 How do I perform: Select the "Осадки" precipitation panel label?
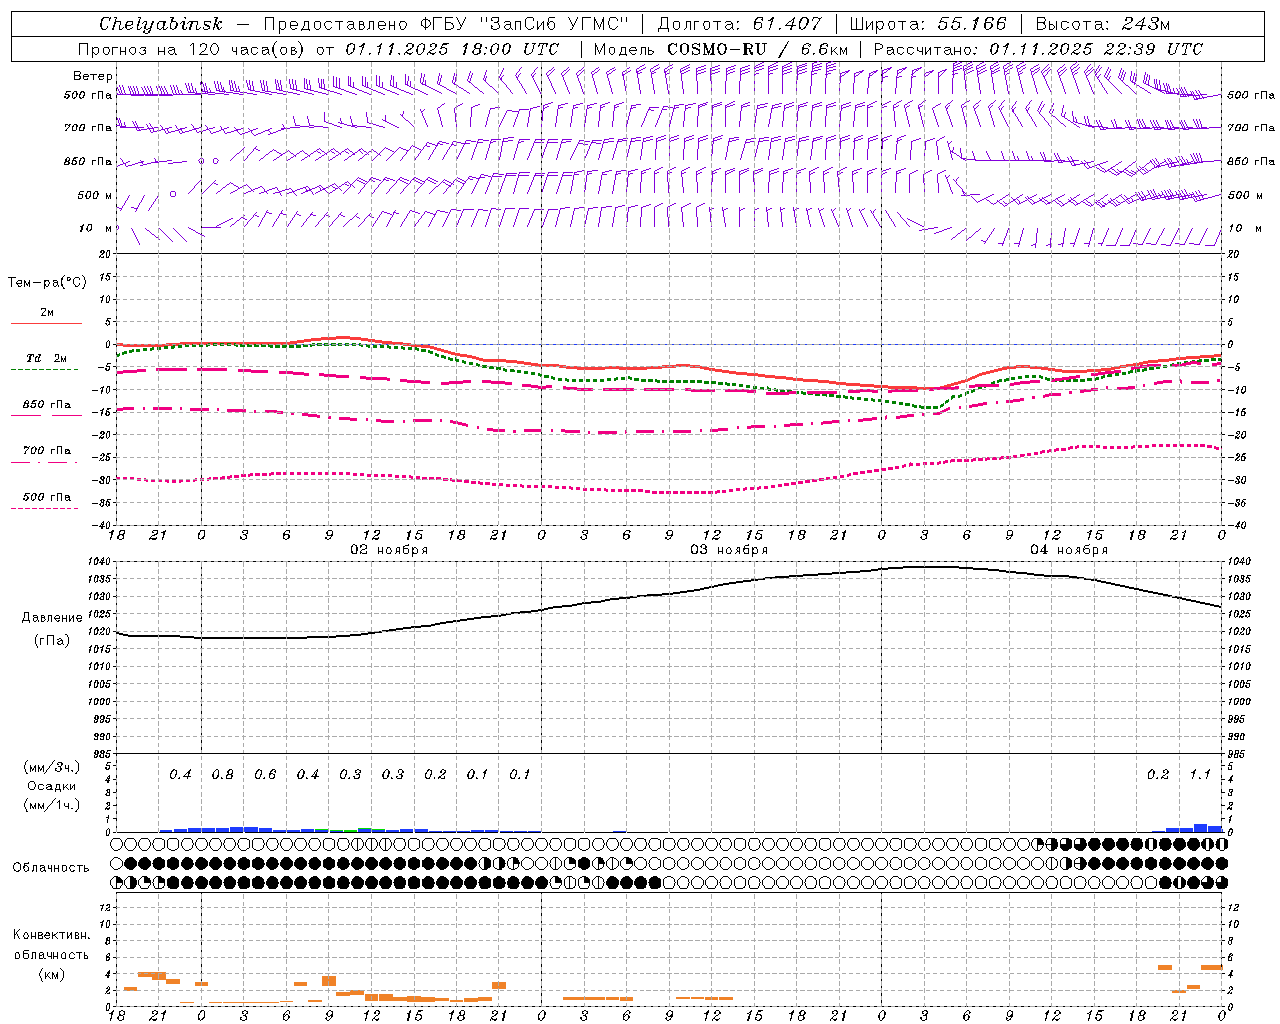pyautogui.click(x=51, y=786)
